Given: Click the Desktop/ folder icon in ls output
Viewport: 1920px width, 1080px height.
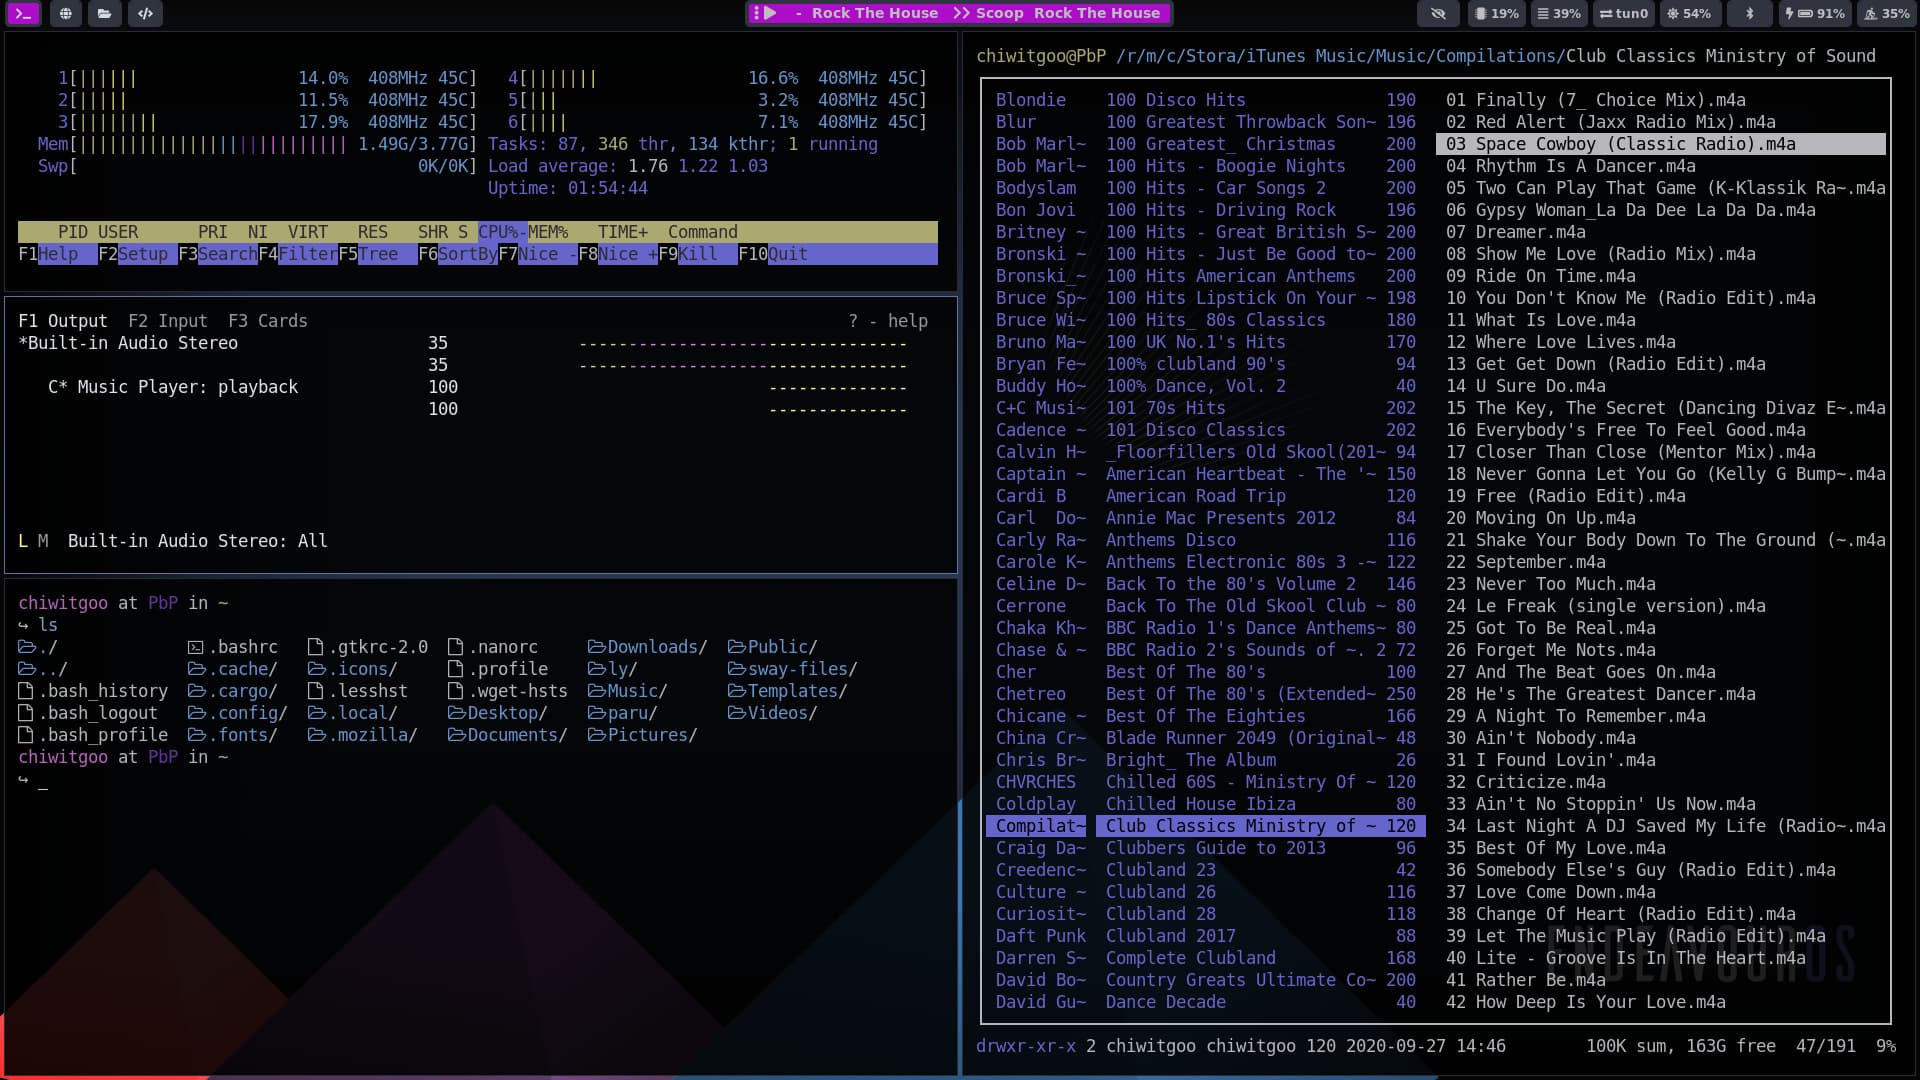Looking at the screenshot, I should [457, 713].
